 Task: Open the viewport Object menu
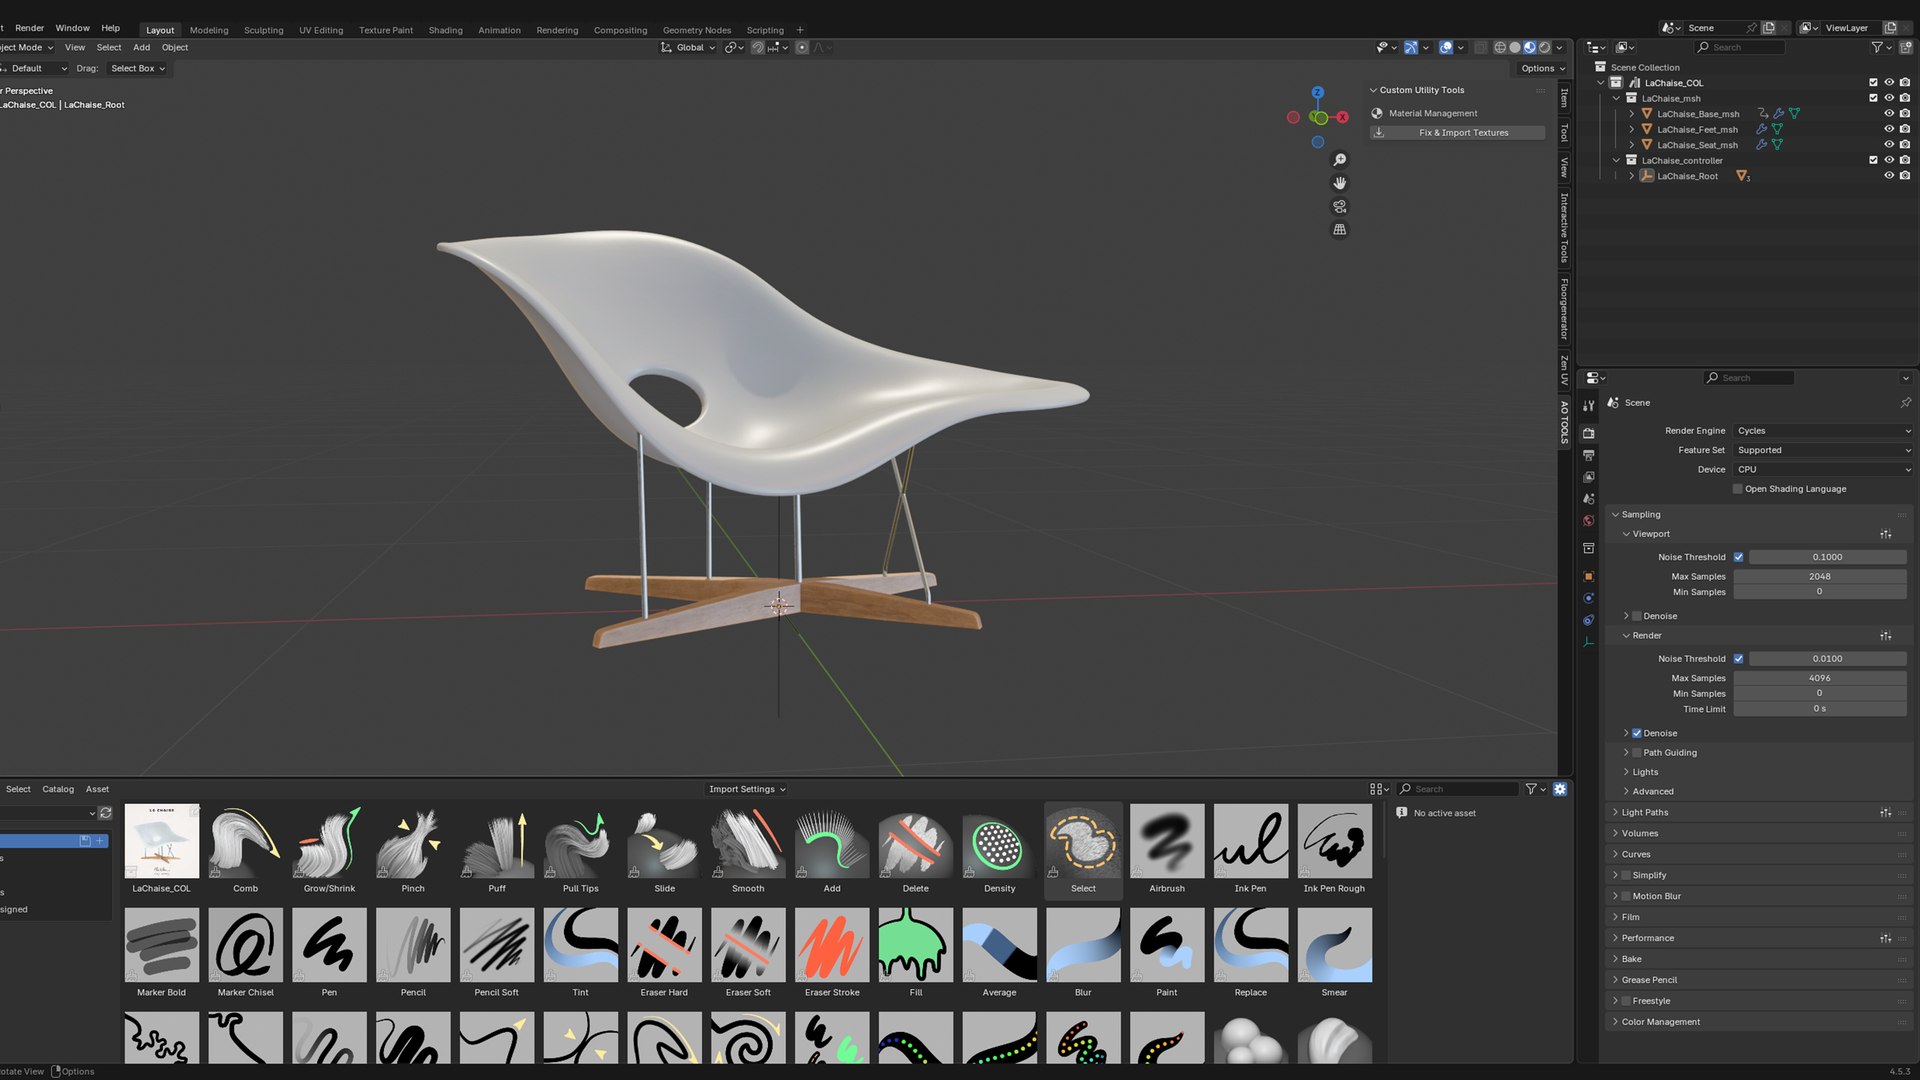point(175,48)
